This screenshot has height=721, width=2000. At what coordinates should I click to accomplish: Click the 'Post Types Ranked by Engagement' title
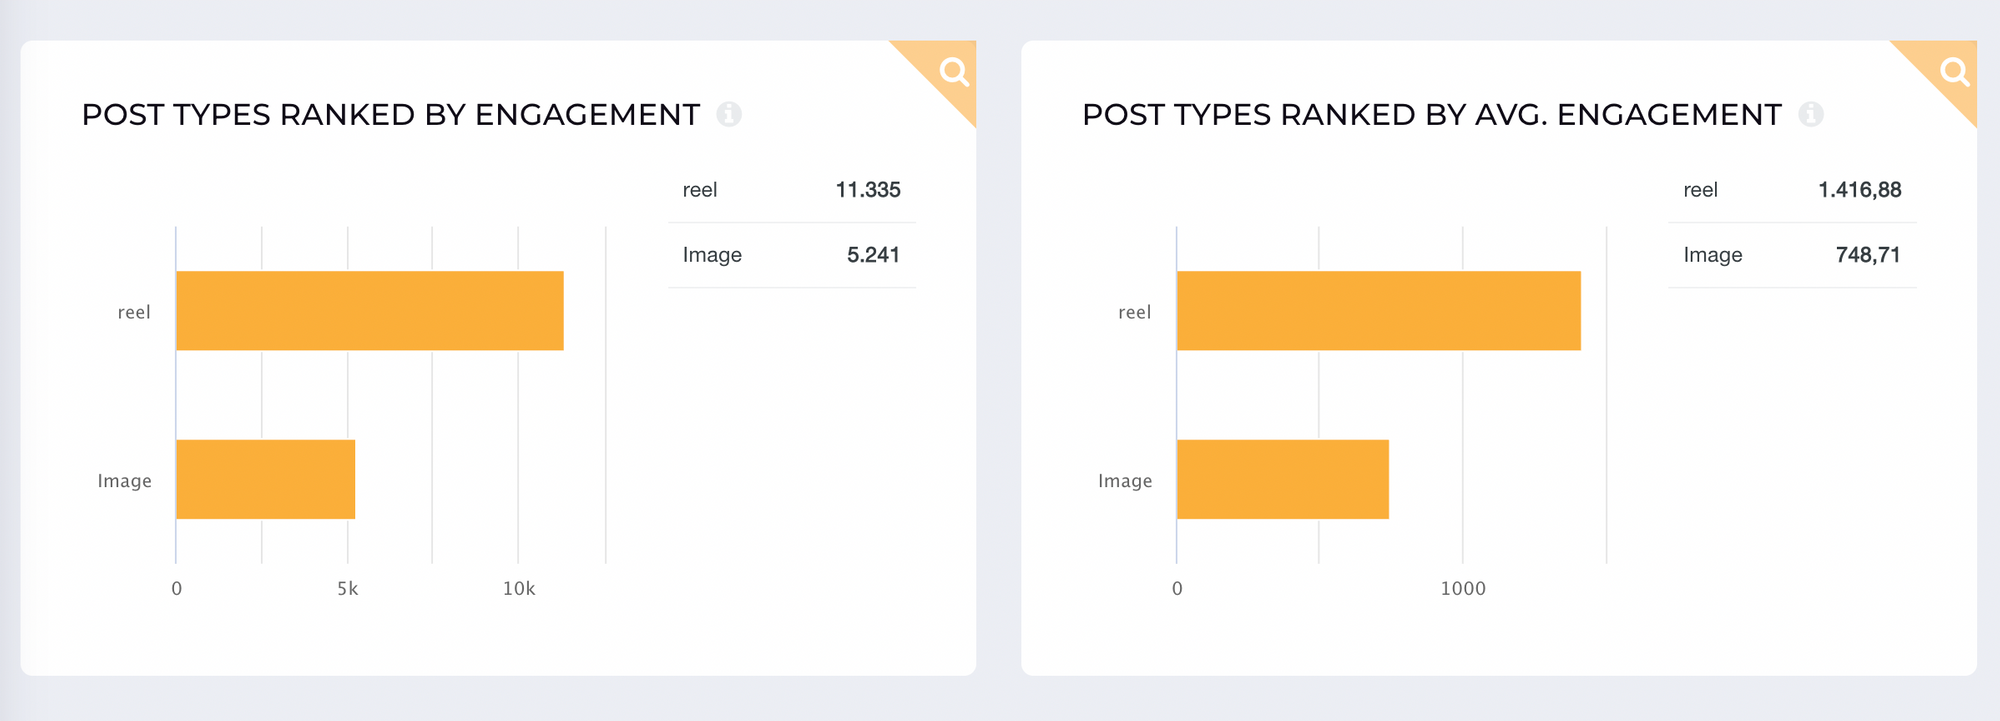pos(391,115)
